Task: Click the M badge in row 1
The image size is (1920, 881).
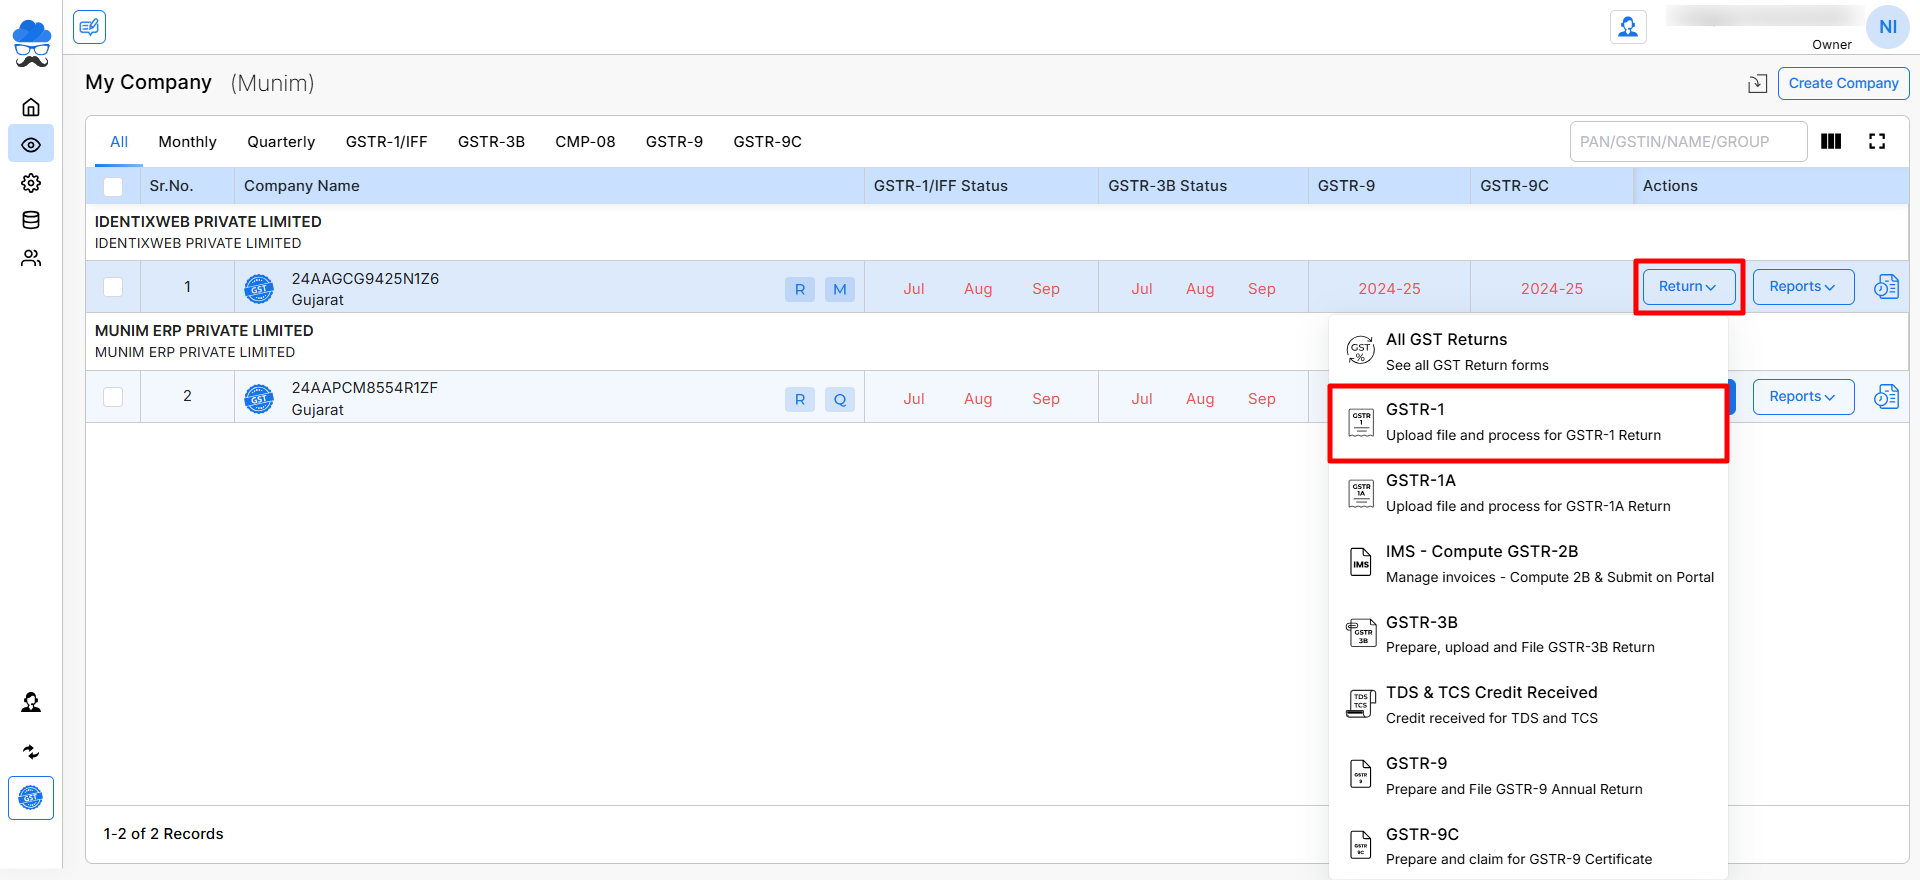Action: [840, 289]
